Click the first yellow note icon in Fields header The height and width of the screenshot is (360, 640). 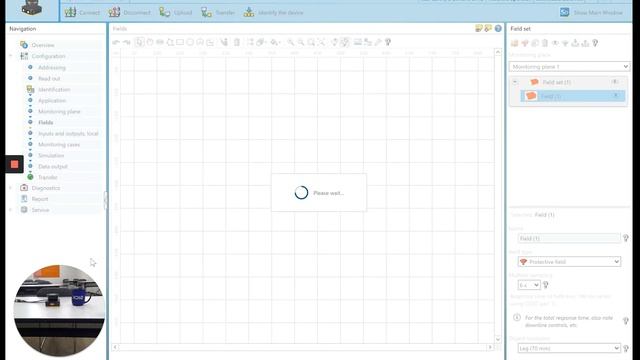(479, 29)
